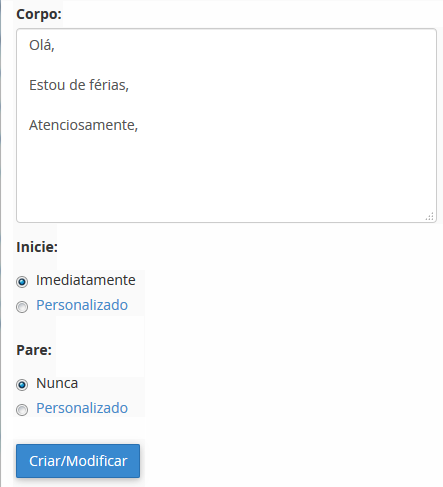Click the Nunca label text
The height and width of the screenshot is (487, 443).
coord(57,383)
